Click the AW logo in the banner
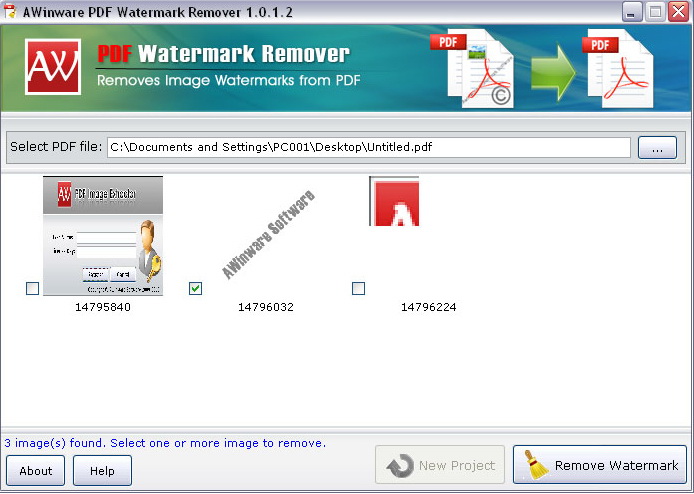The image size is (694, 494). click(53, 67)
